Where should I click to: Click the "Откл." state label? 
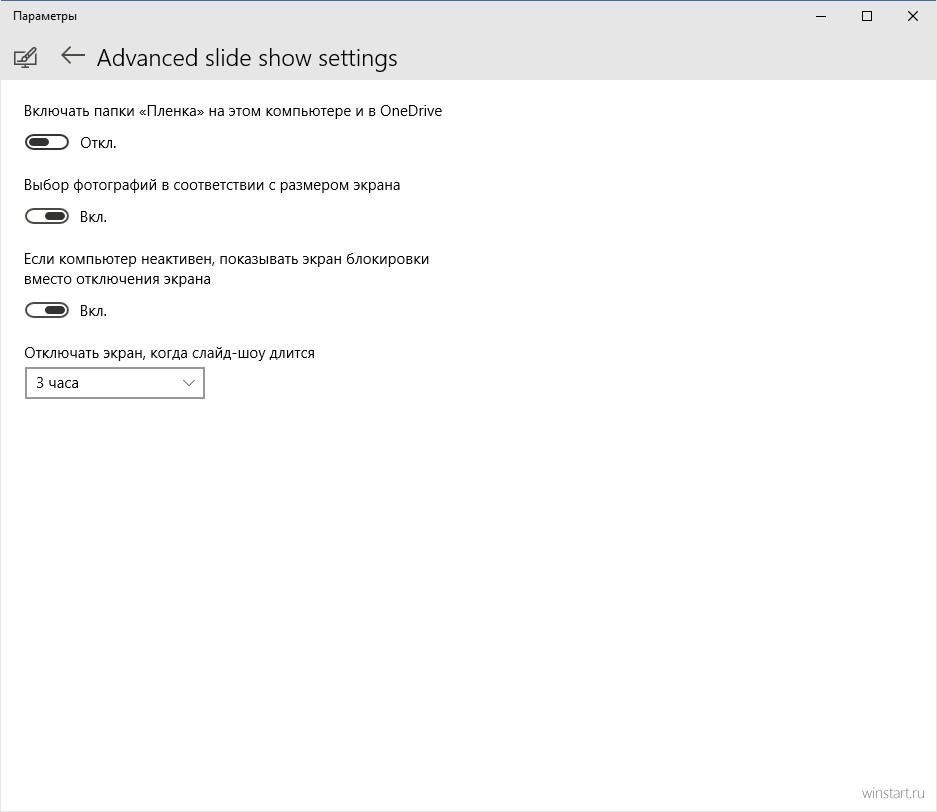point(98,143)
